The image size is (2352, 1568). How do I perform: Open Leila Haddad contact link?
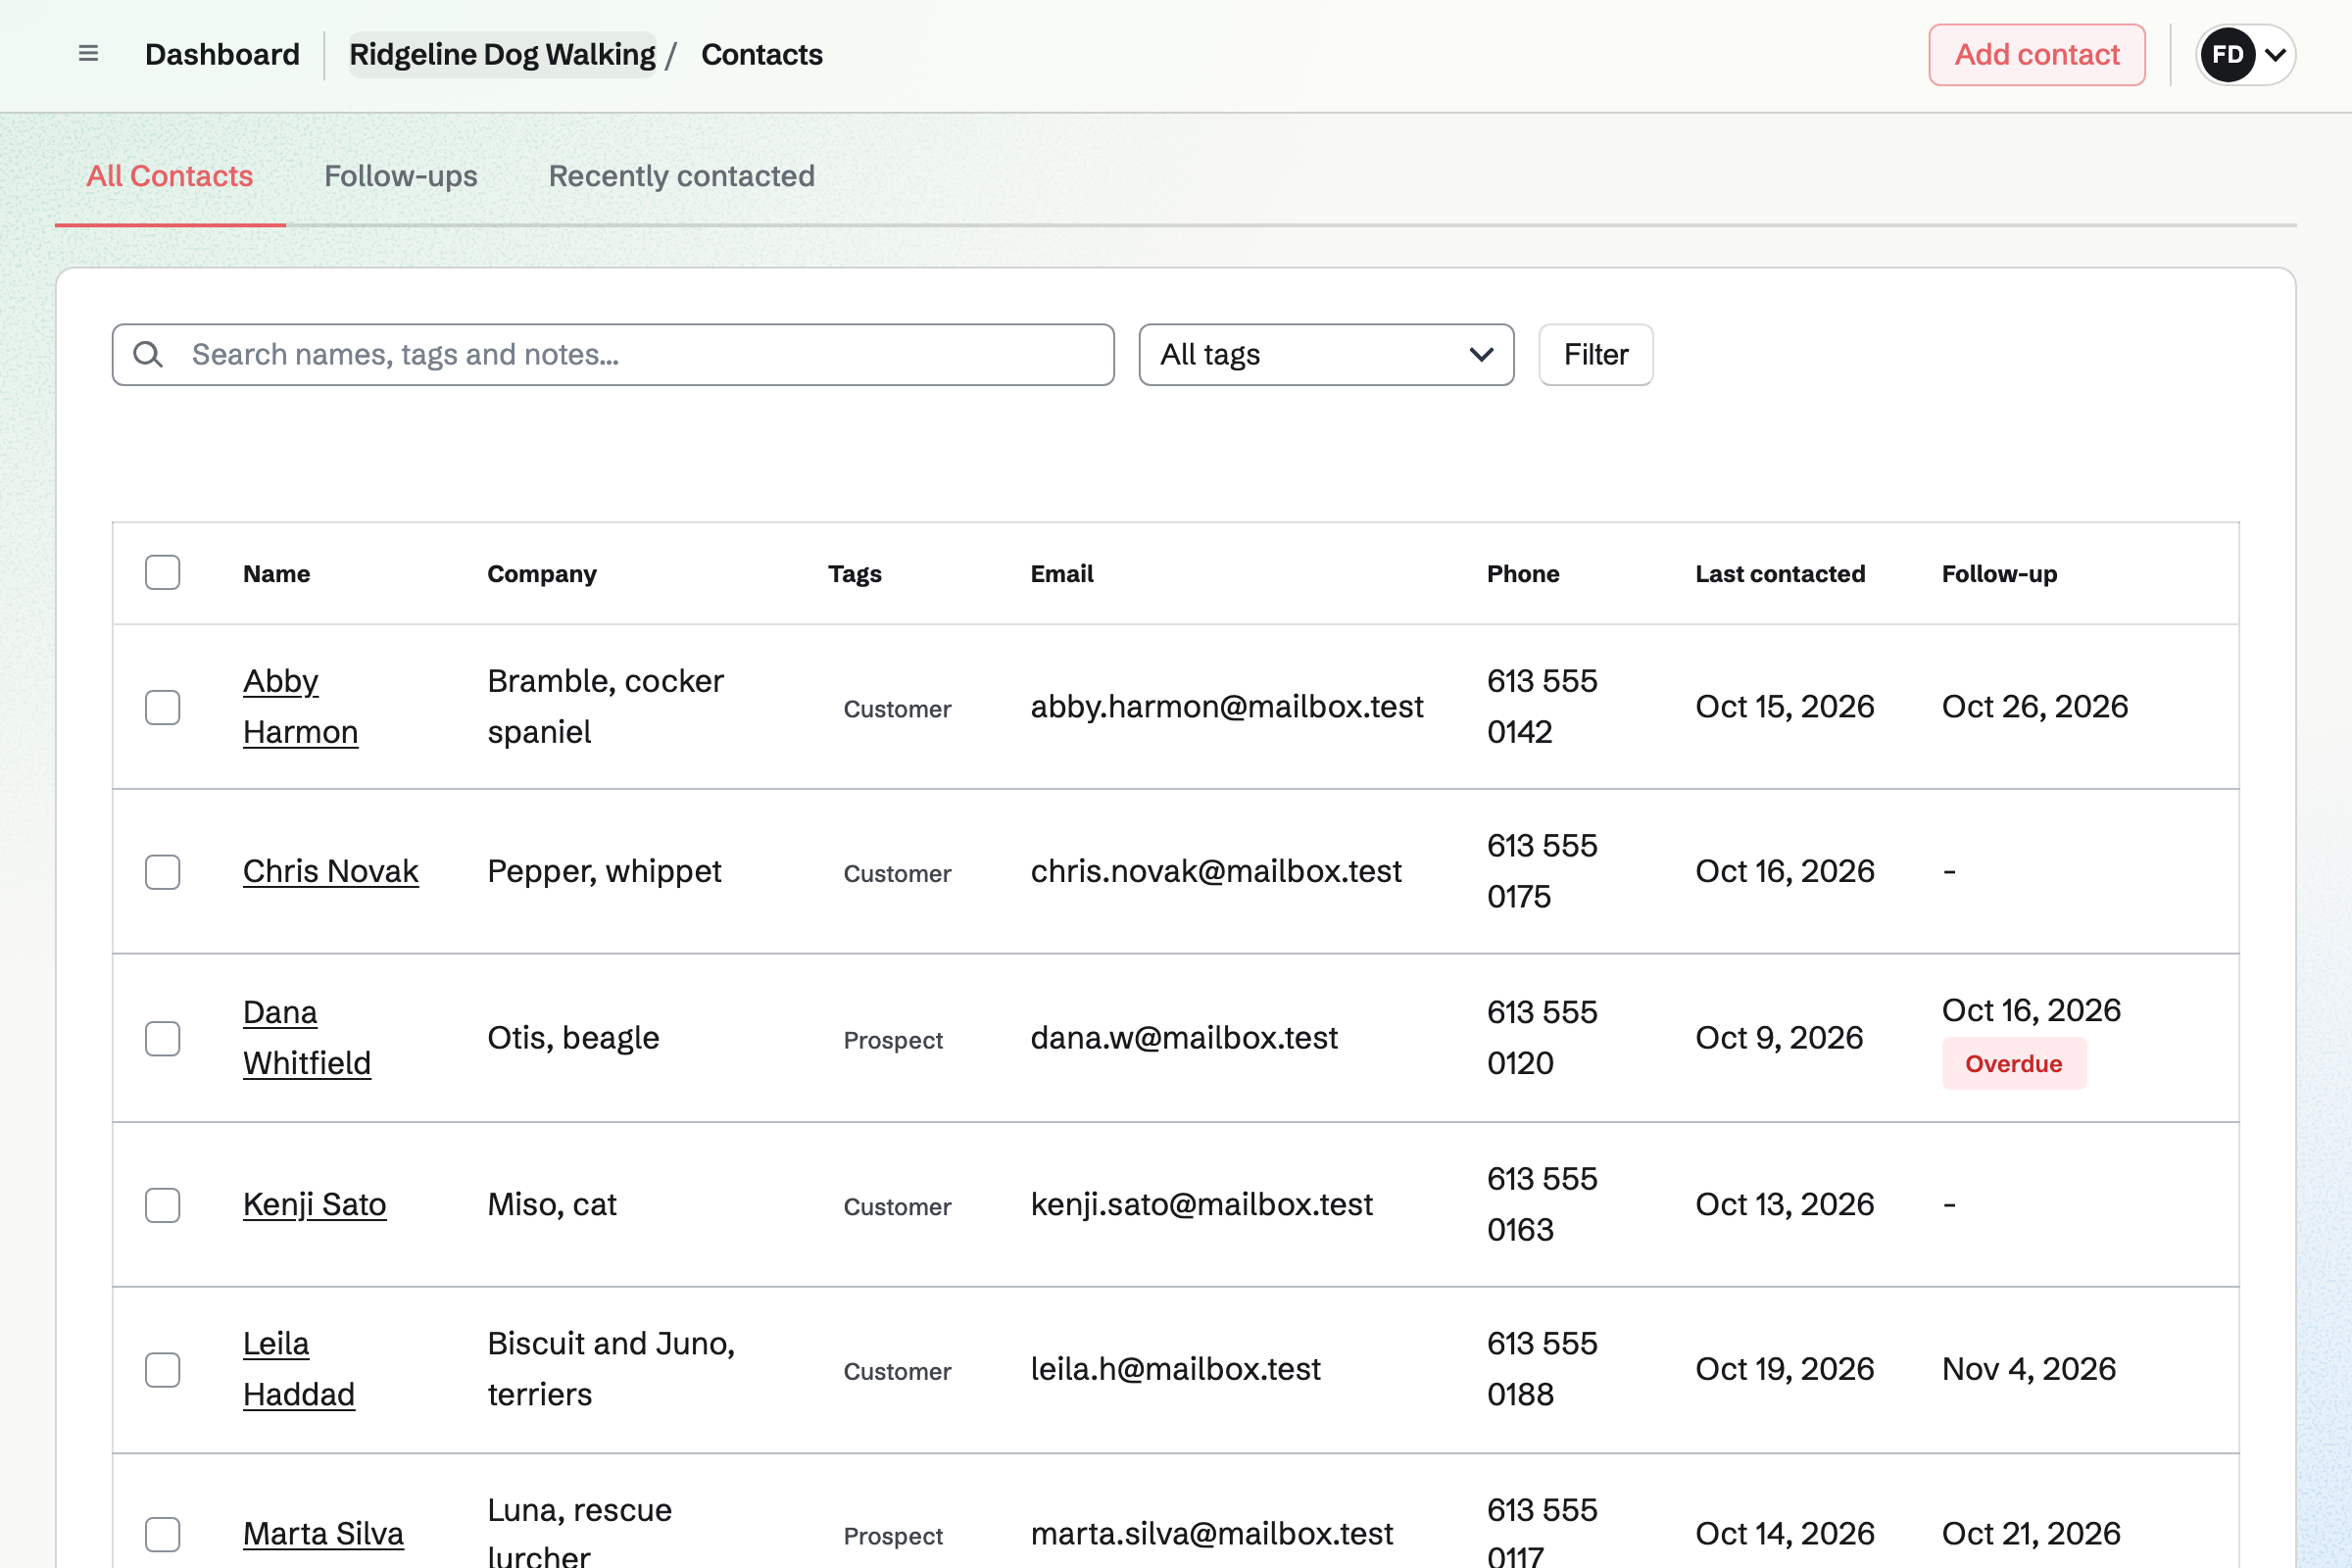coord(299,1368)
